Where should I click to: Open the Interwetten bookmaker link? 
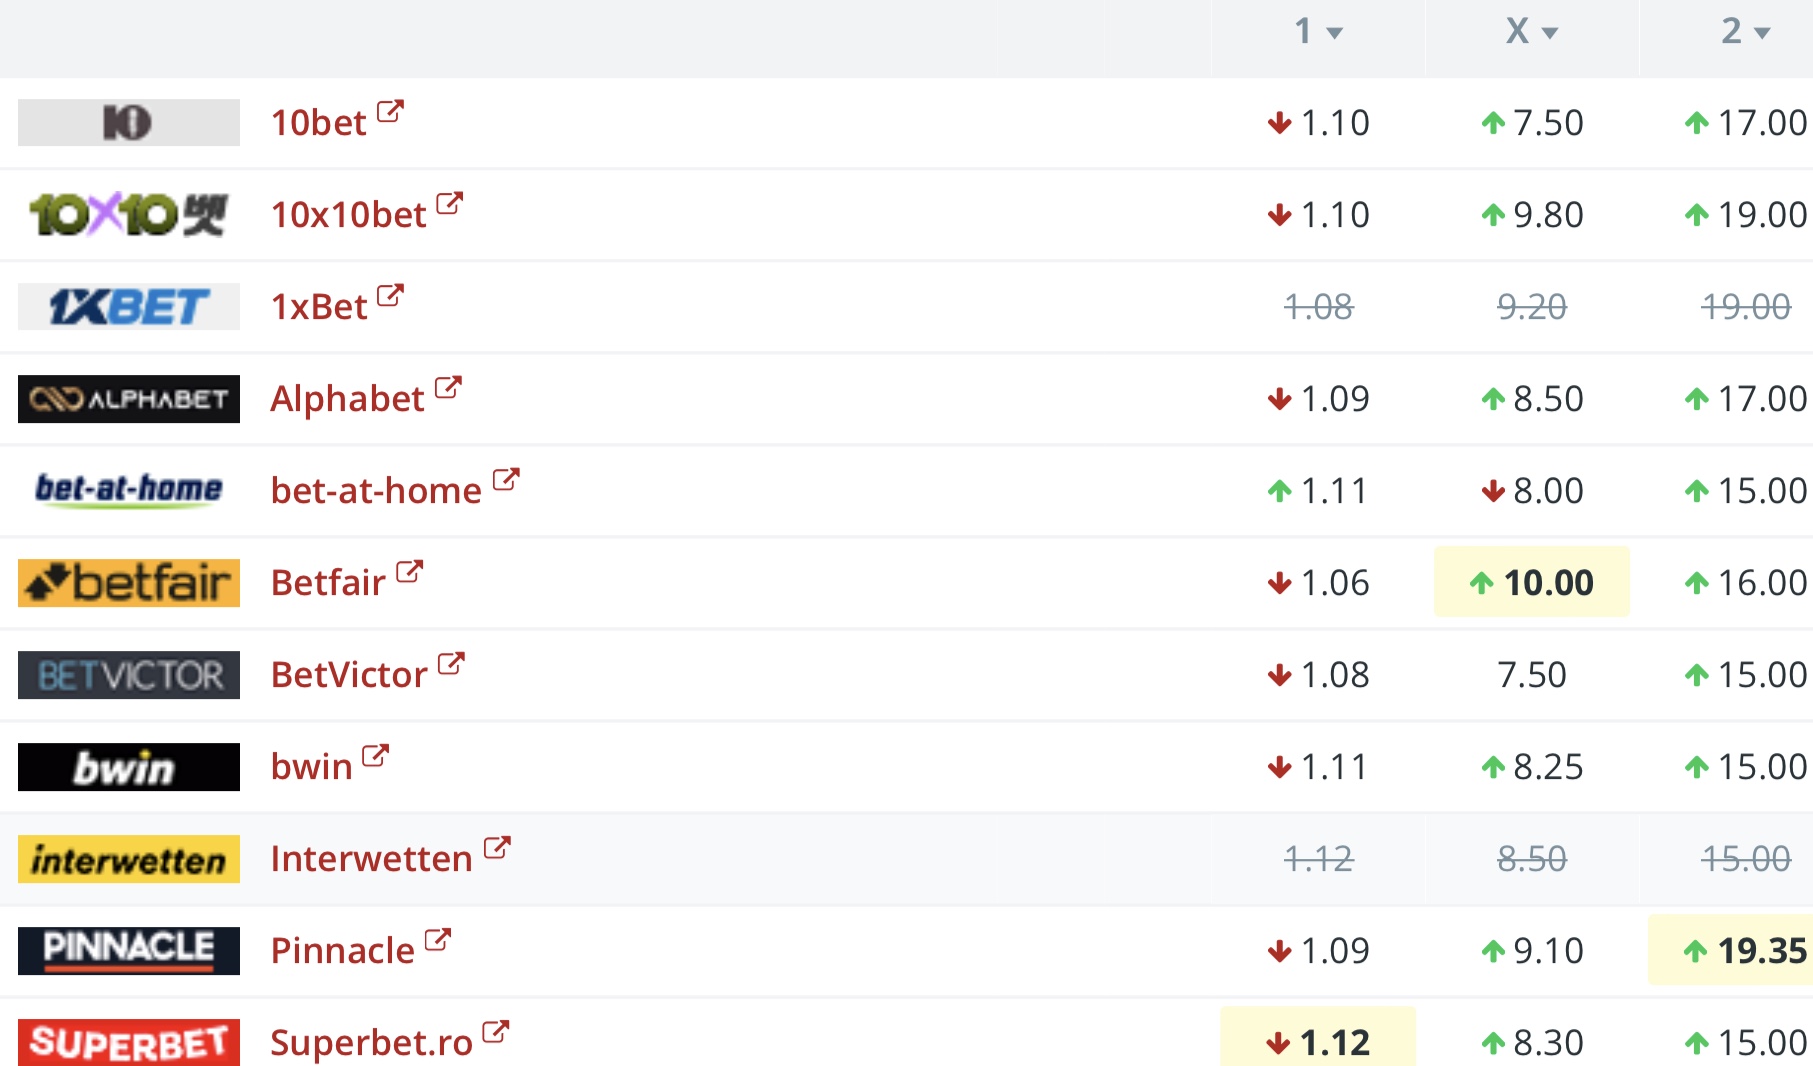(371, 858)
